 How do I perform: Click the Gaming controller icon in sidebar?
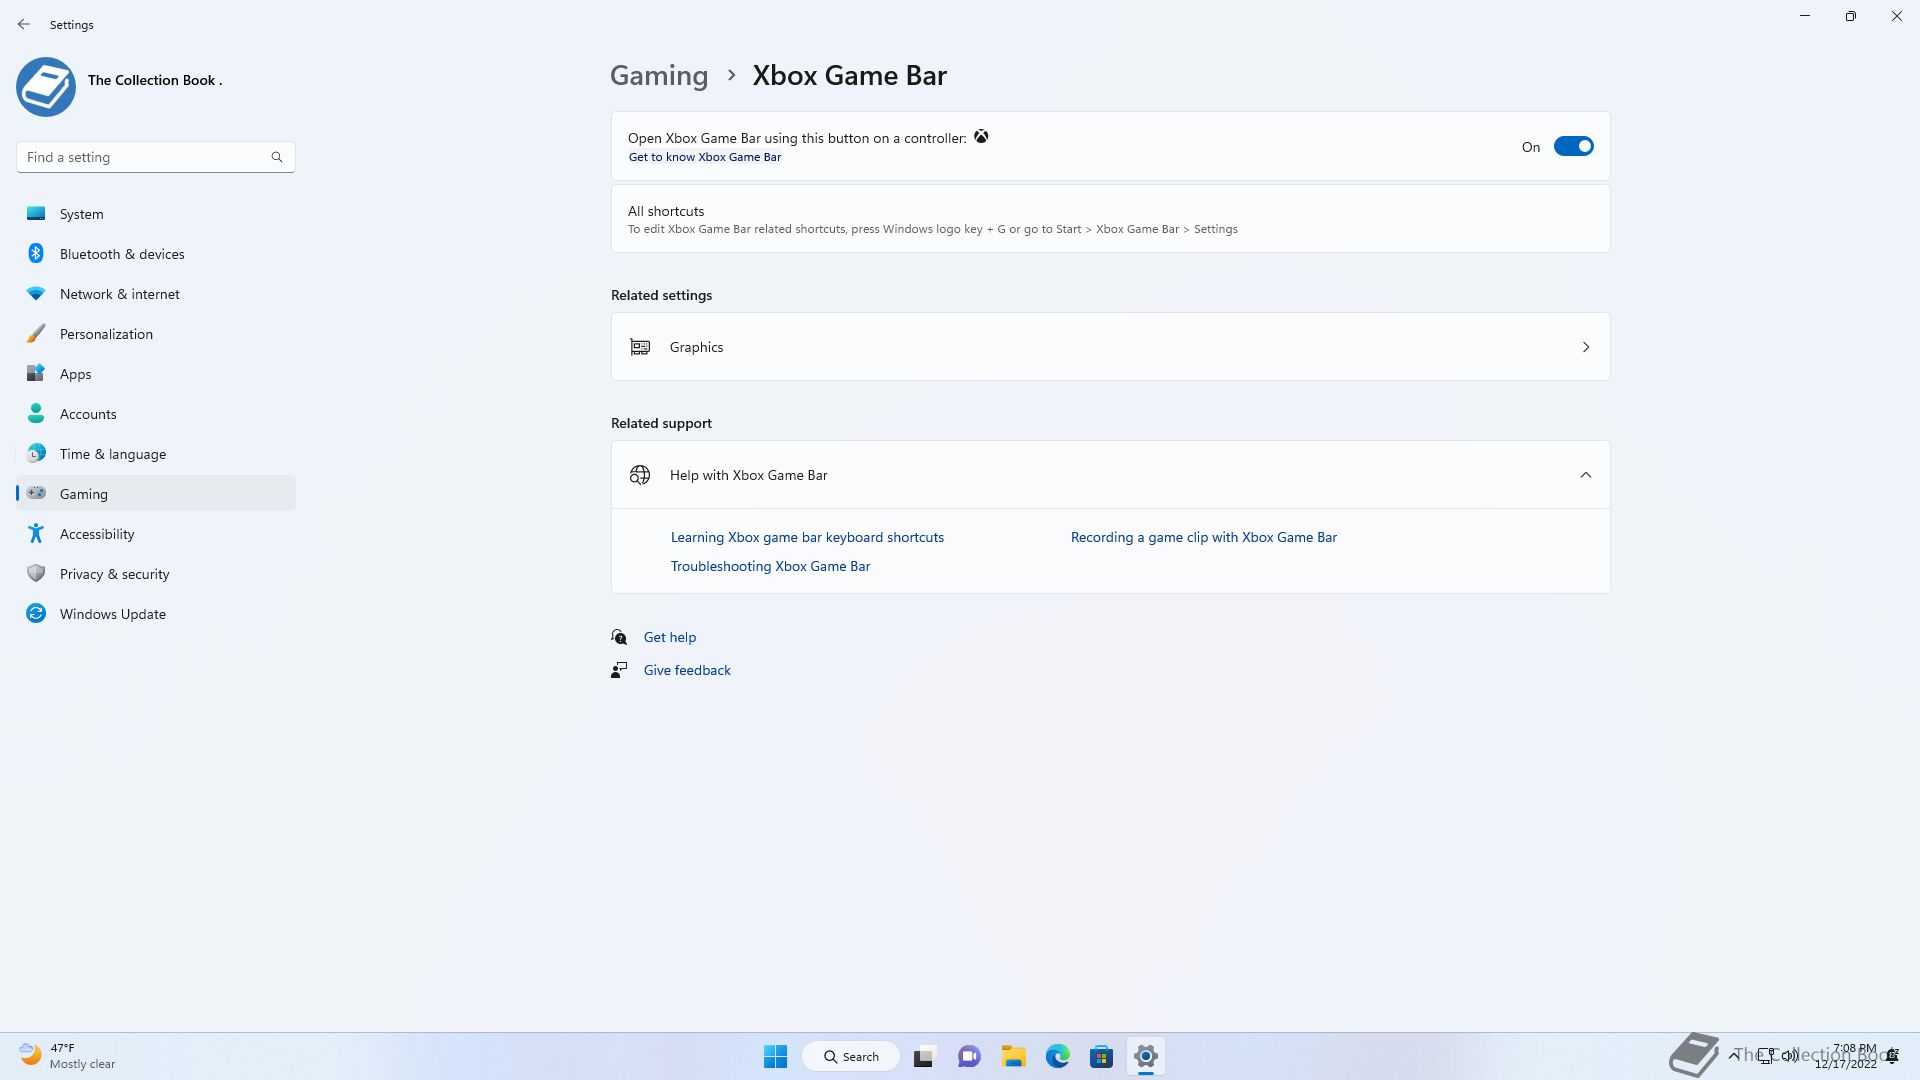[x=36, y=493]
